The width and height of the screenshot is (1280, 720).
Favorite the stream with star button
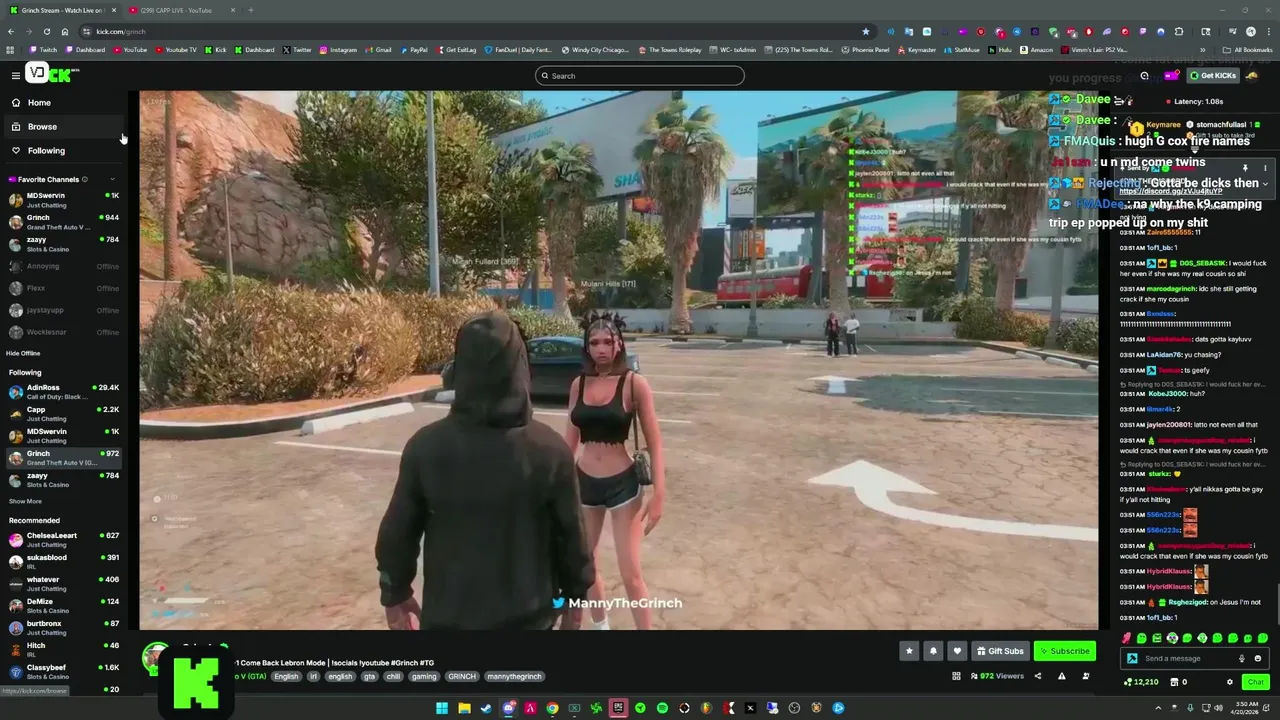point(909,651)
